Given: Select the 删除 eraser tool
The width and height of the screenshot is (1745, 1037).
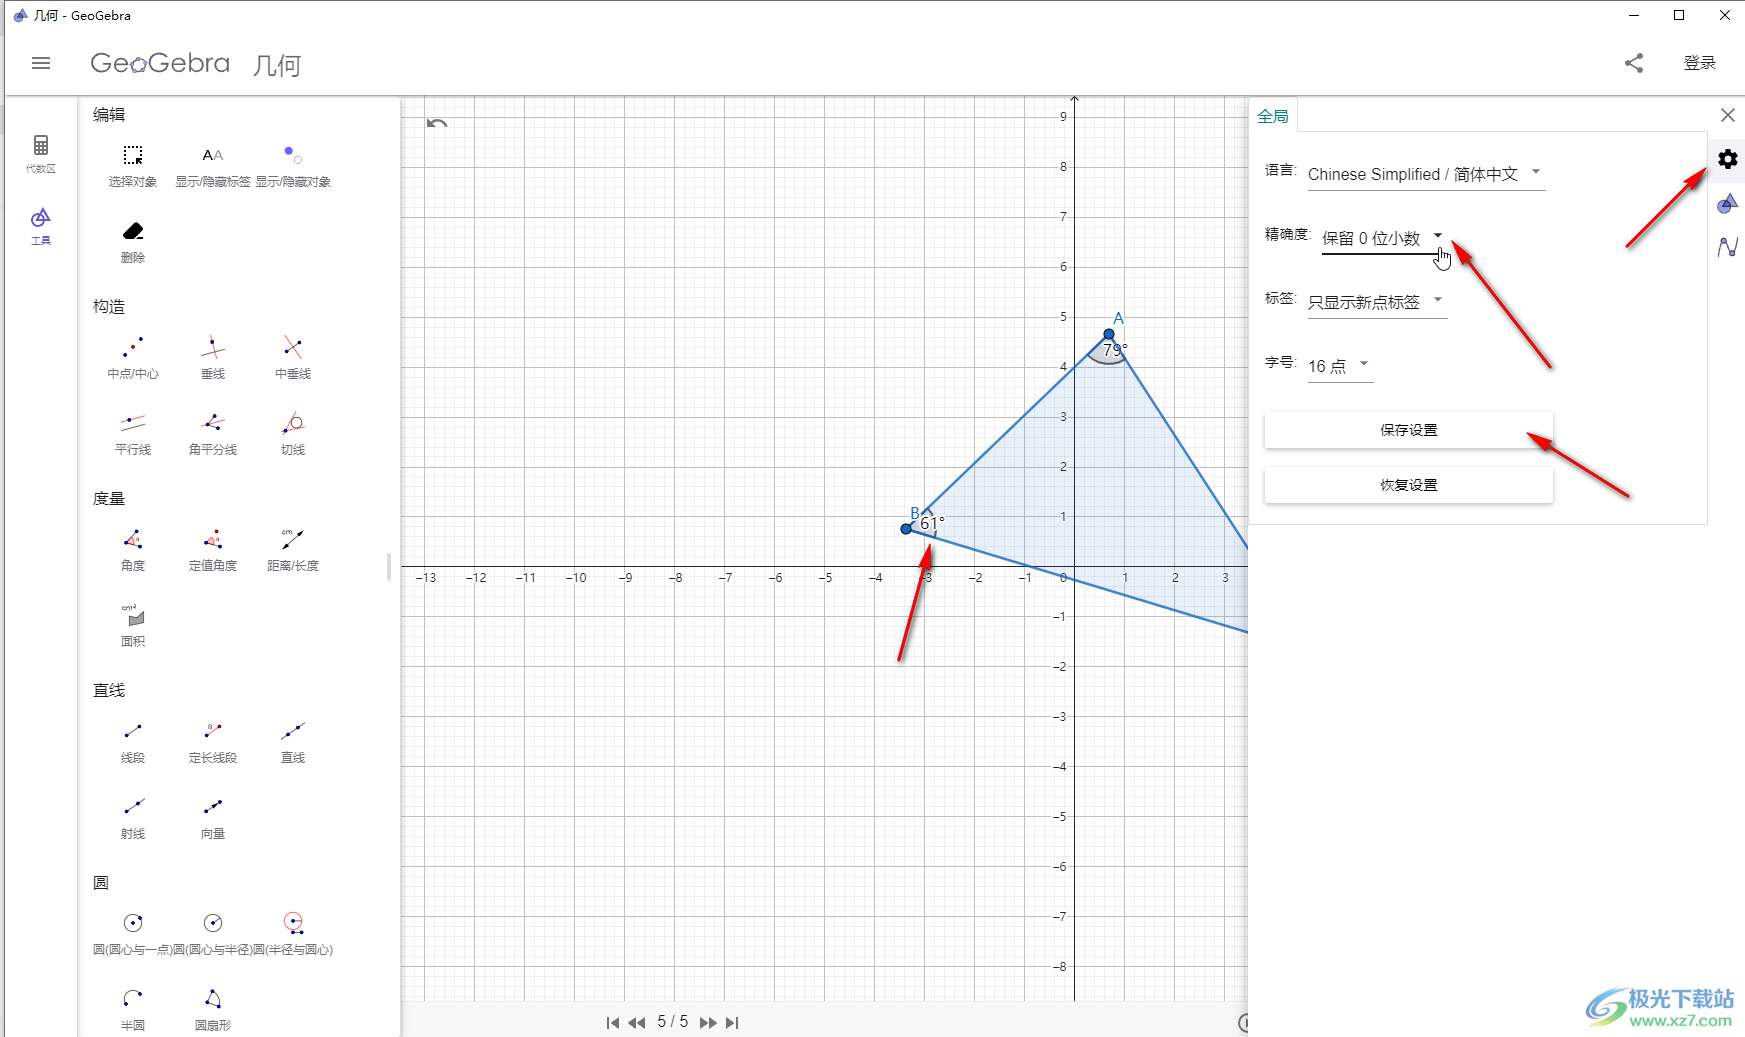Looking at the screenshot, I should point(133,242).
